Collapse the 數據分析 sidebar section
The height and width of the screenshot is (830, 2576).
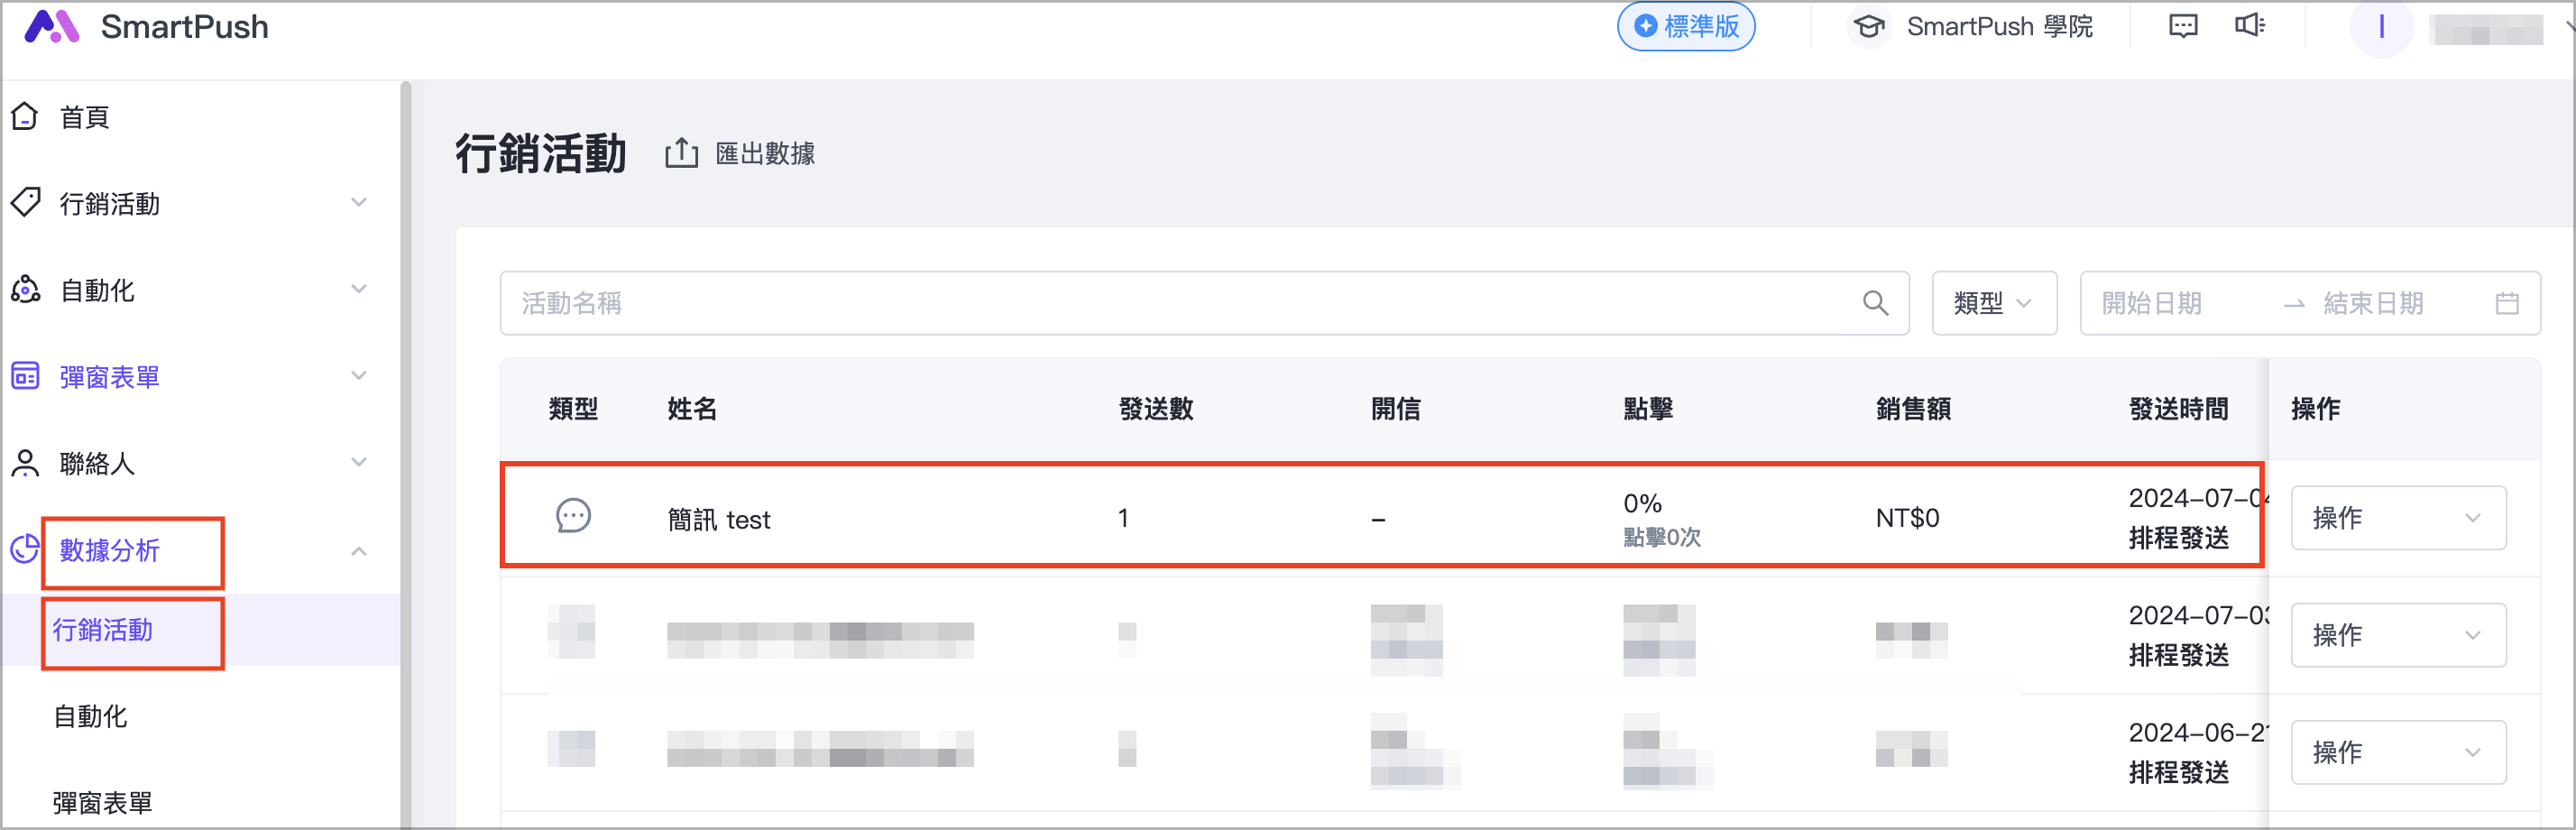(x=359, y=551)
